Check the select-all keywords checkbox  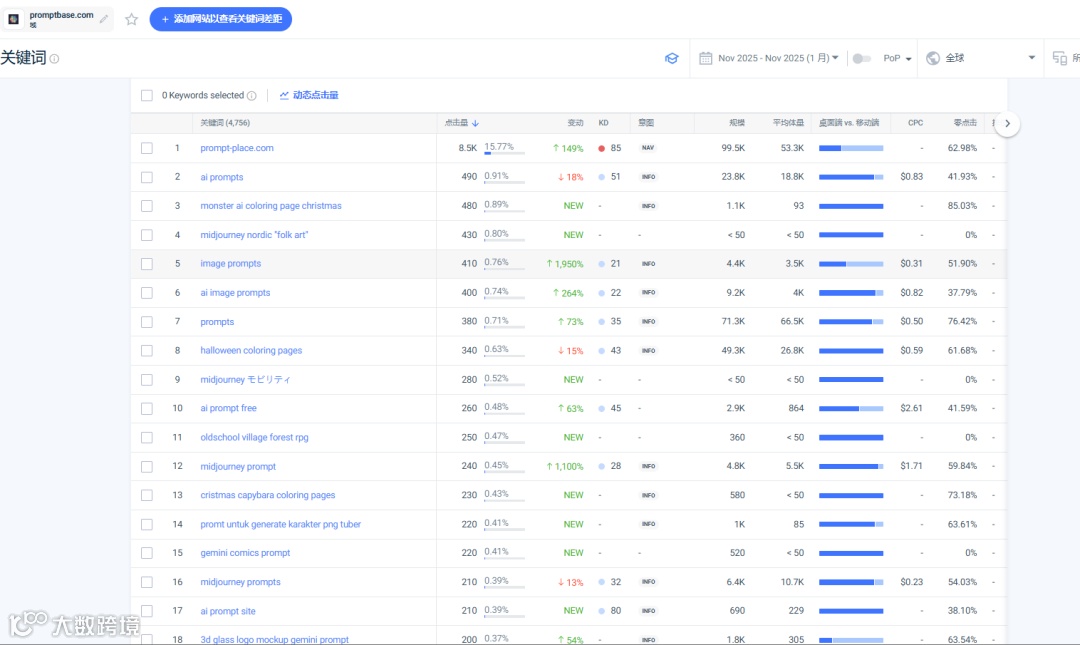(x=147, y=96)
